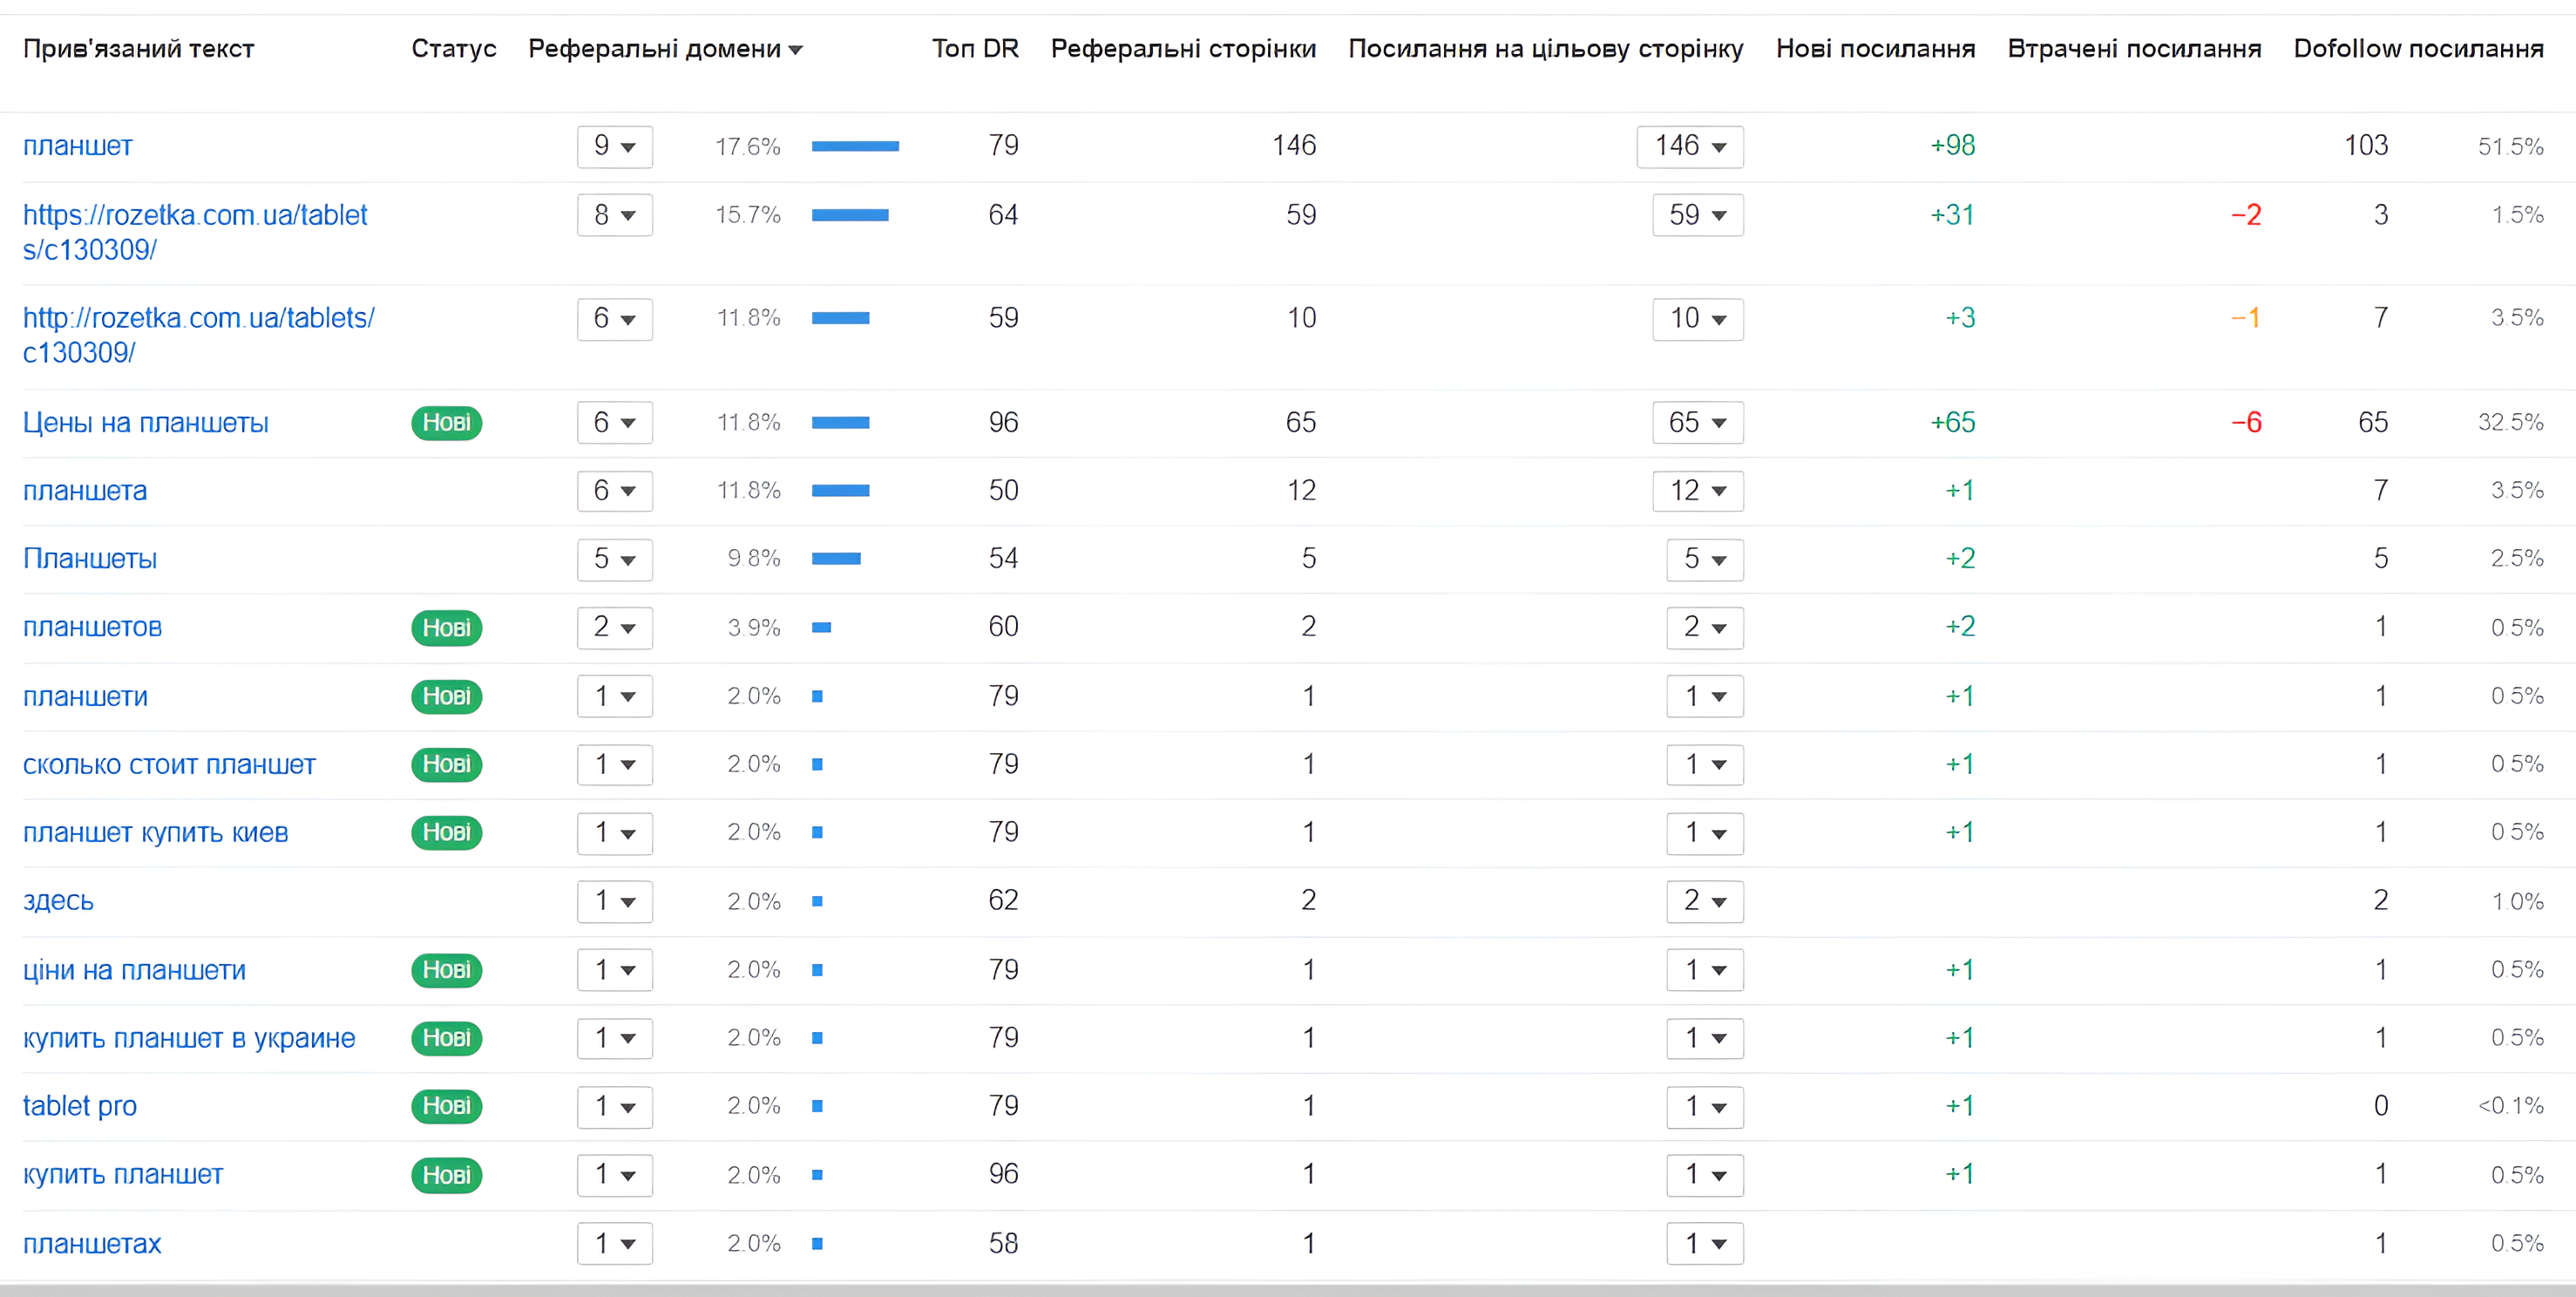Open 5 domains dropdown for Планшеты row
Viewport: 2576px width, 1297px height.
tap(615, 559)
